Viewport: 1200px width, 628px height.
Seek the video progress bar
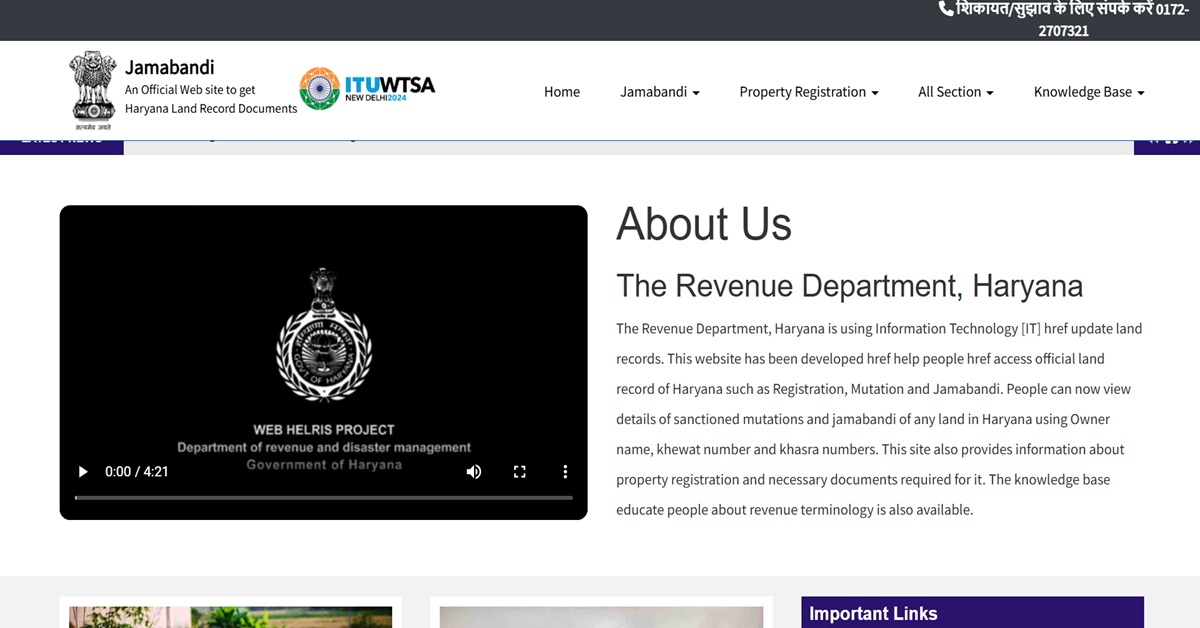(324, 497)
